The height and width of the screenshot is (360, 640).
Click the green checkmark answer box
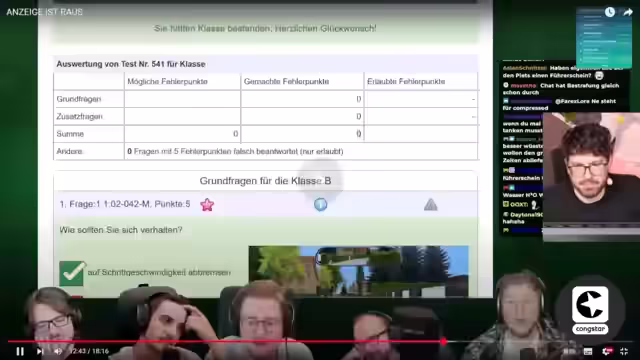click(72, 273)
